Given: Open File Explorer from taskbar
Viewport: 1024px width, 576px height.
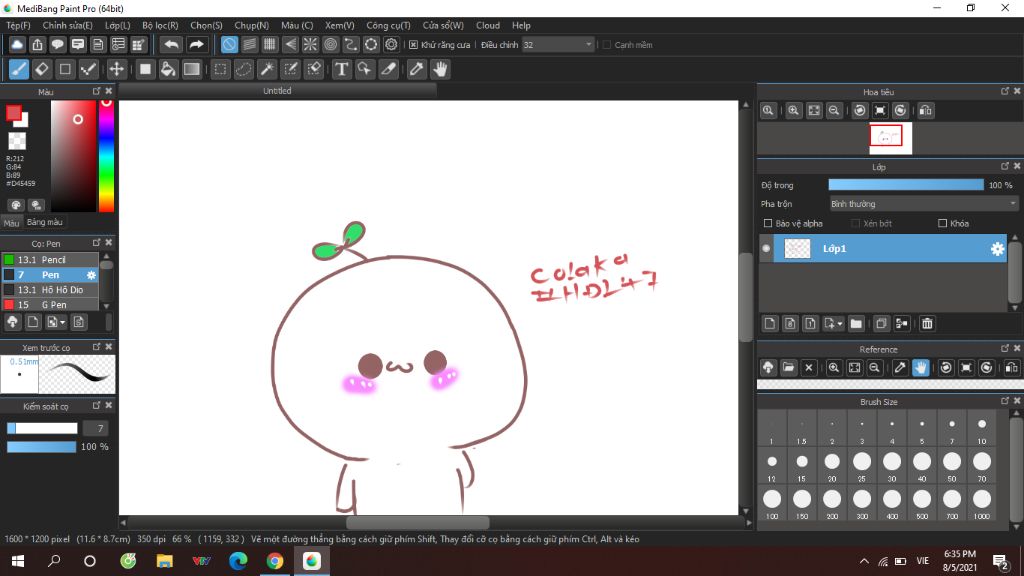Looking at the screenshot, I should 165,561.
